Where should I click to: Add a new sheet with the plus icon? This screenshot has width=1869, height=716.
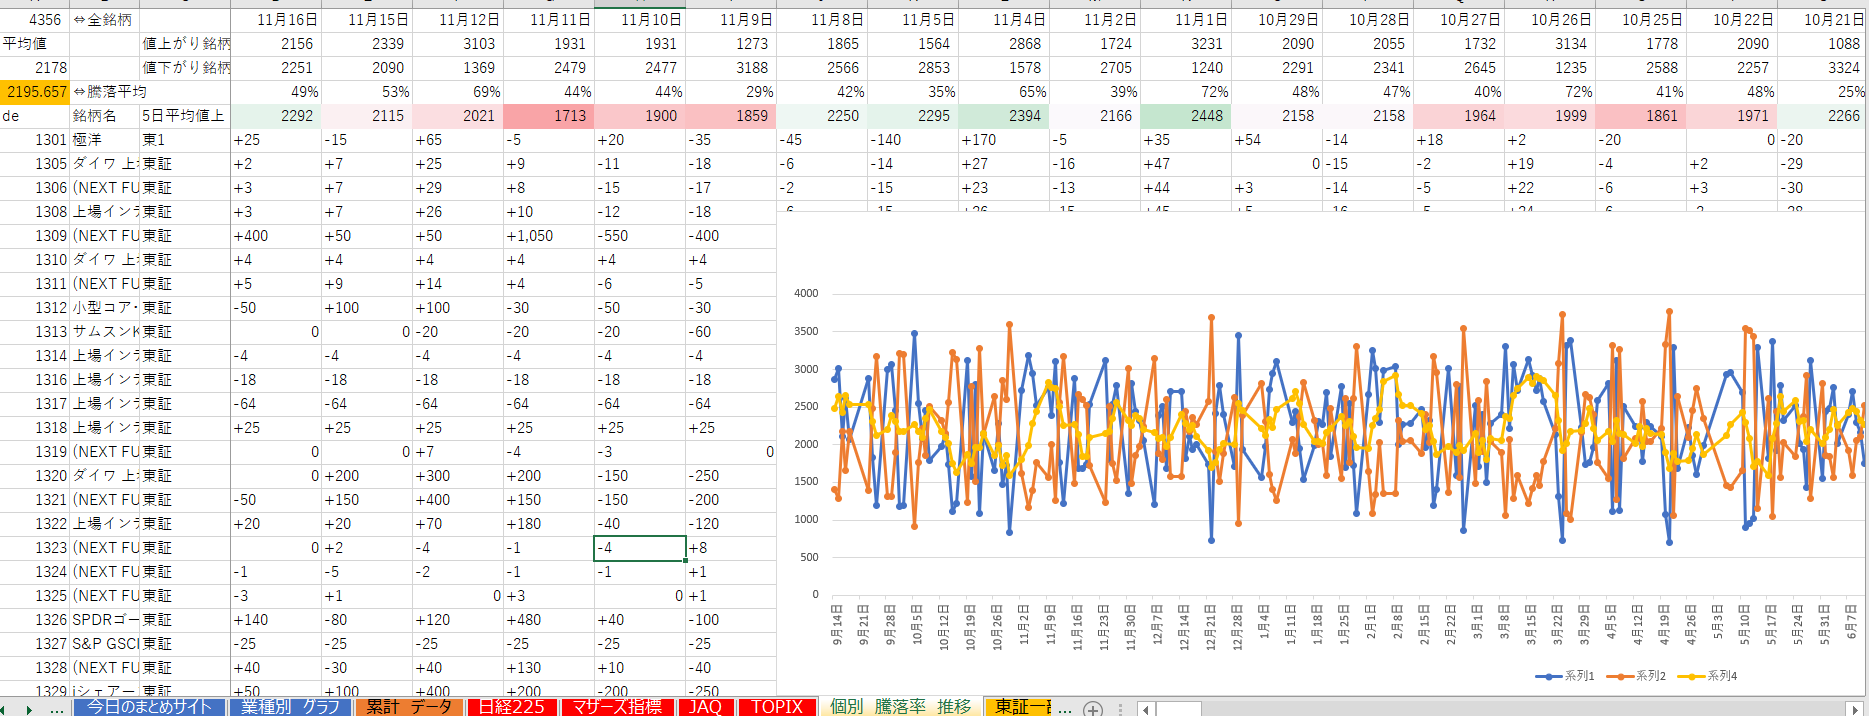[x=1093, y=708]
